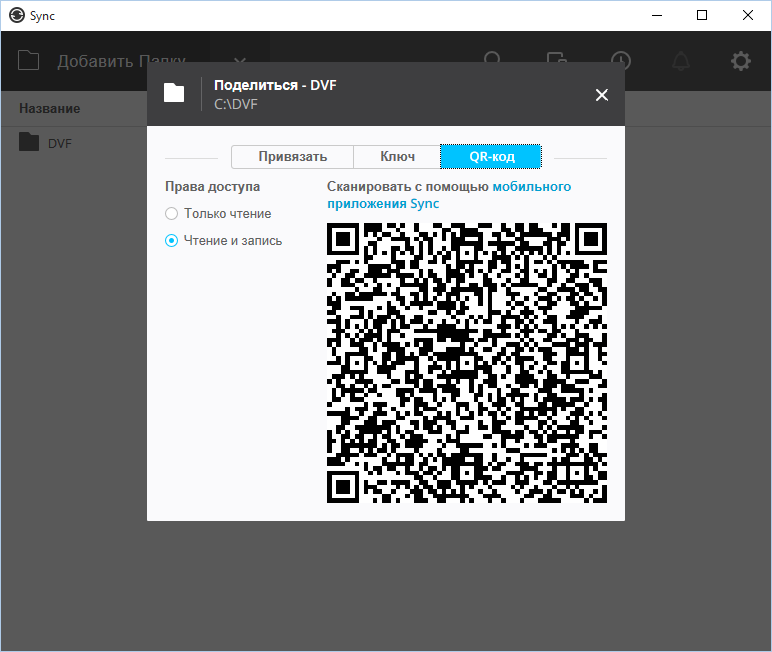Open the notifications bell
Viewport: 772px width, 652px height.
pos(681,61)
